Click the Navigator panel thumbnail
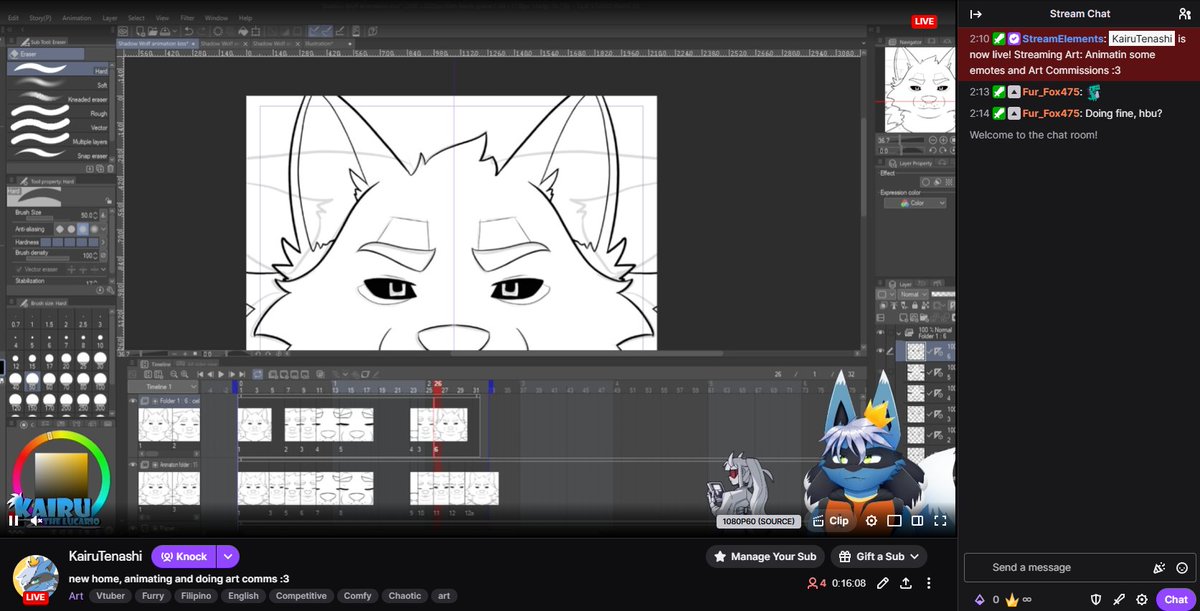The height and width of the screenshot is (611, 1200). (x=918, y=90)
